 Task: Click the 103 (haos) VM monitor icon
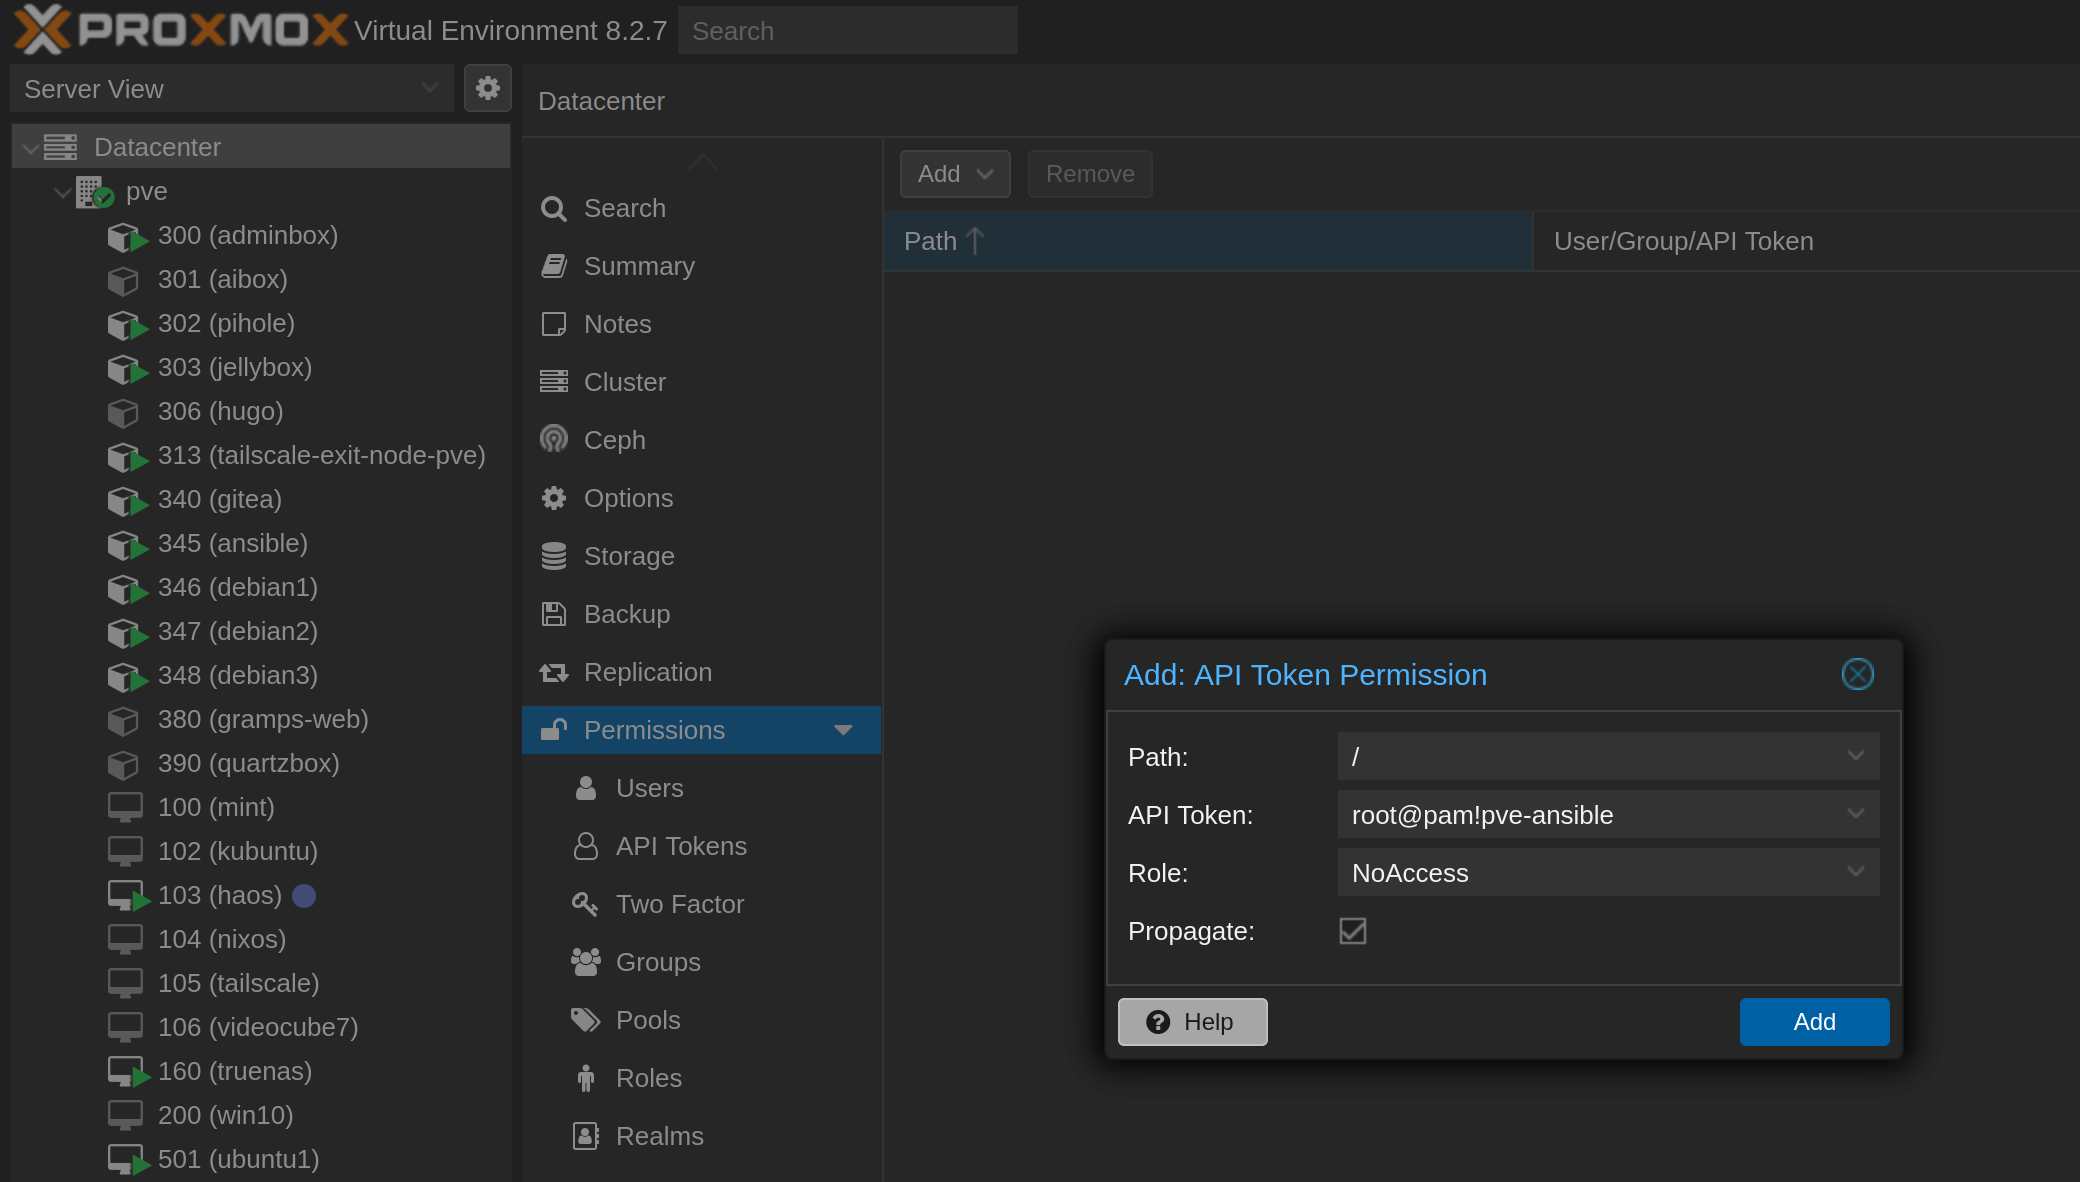[x=127, y=895]
